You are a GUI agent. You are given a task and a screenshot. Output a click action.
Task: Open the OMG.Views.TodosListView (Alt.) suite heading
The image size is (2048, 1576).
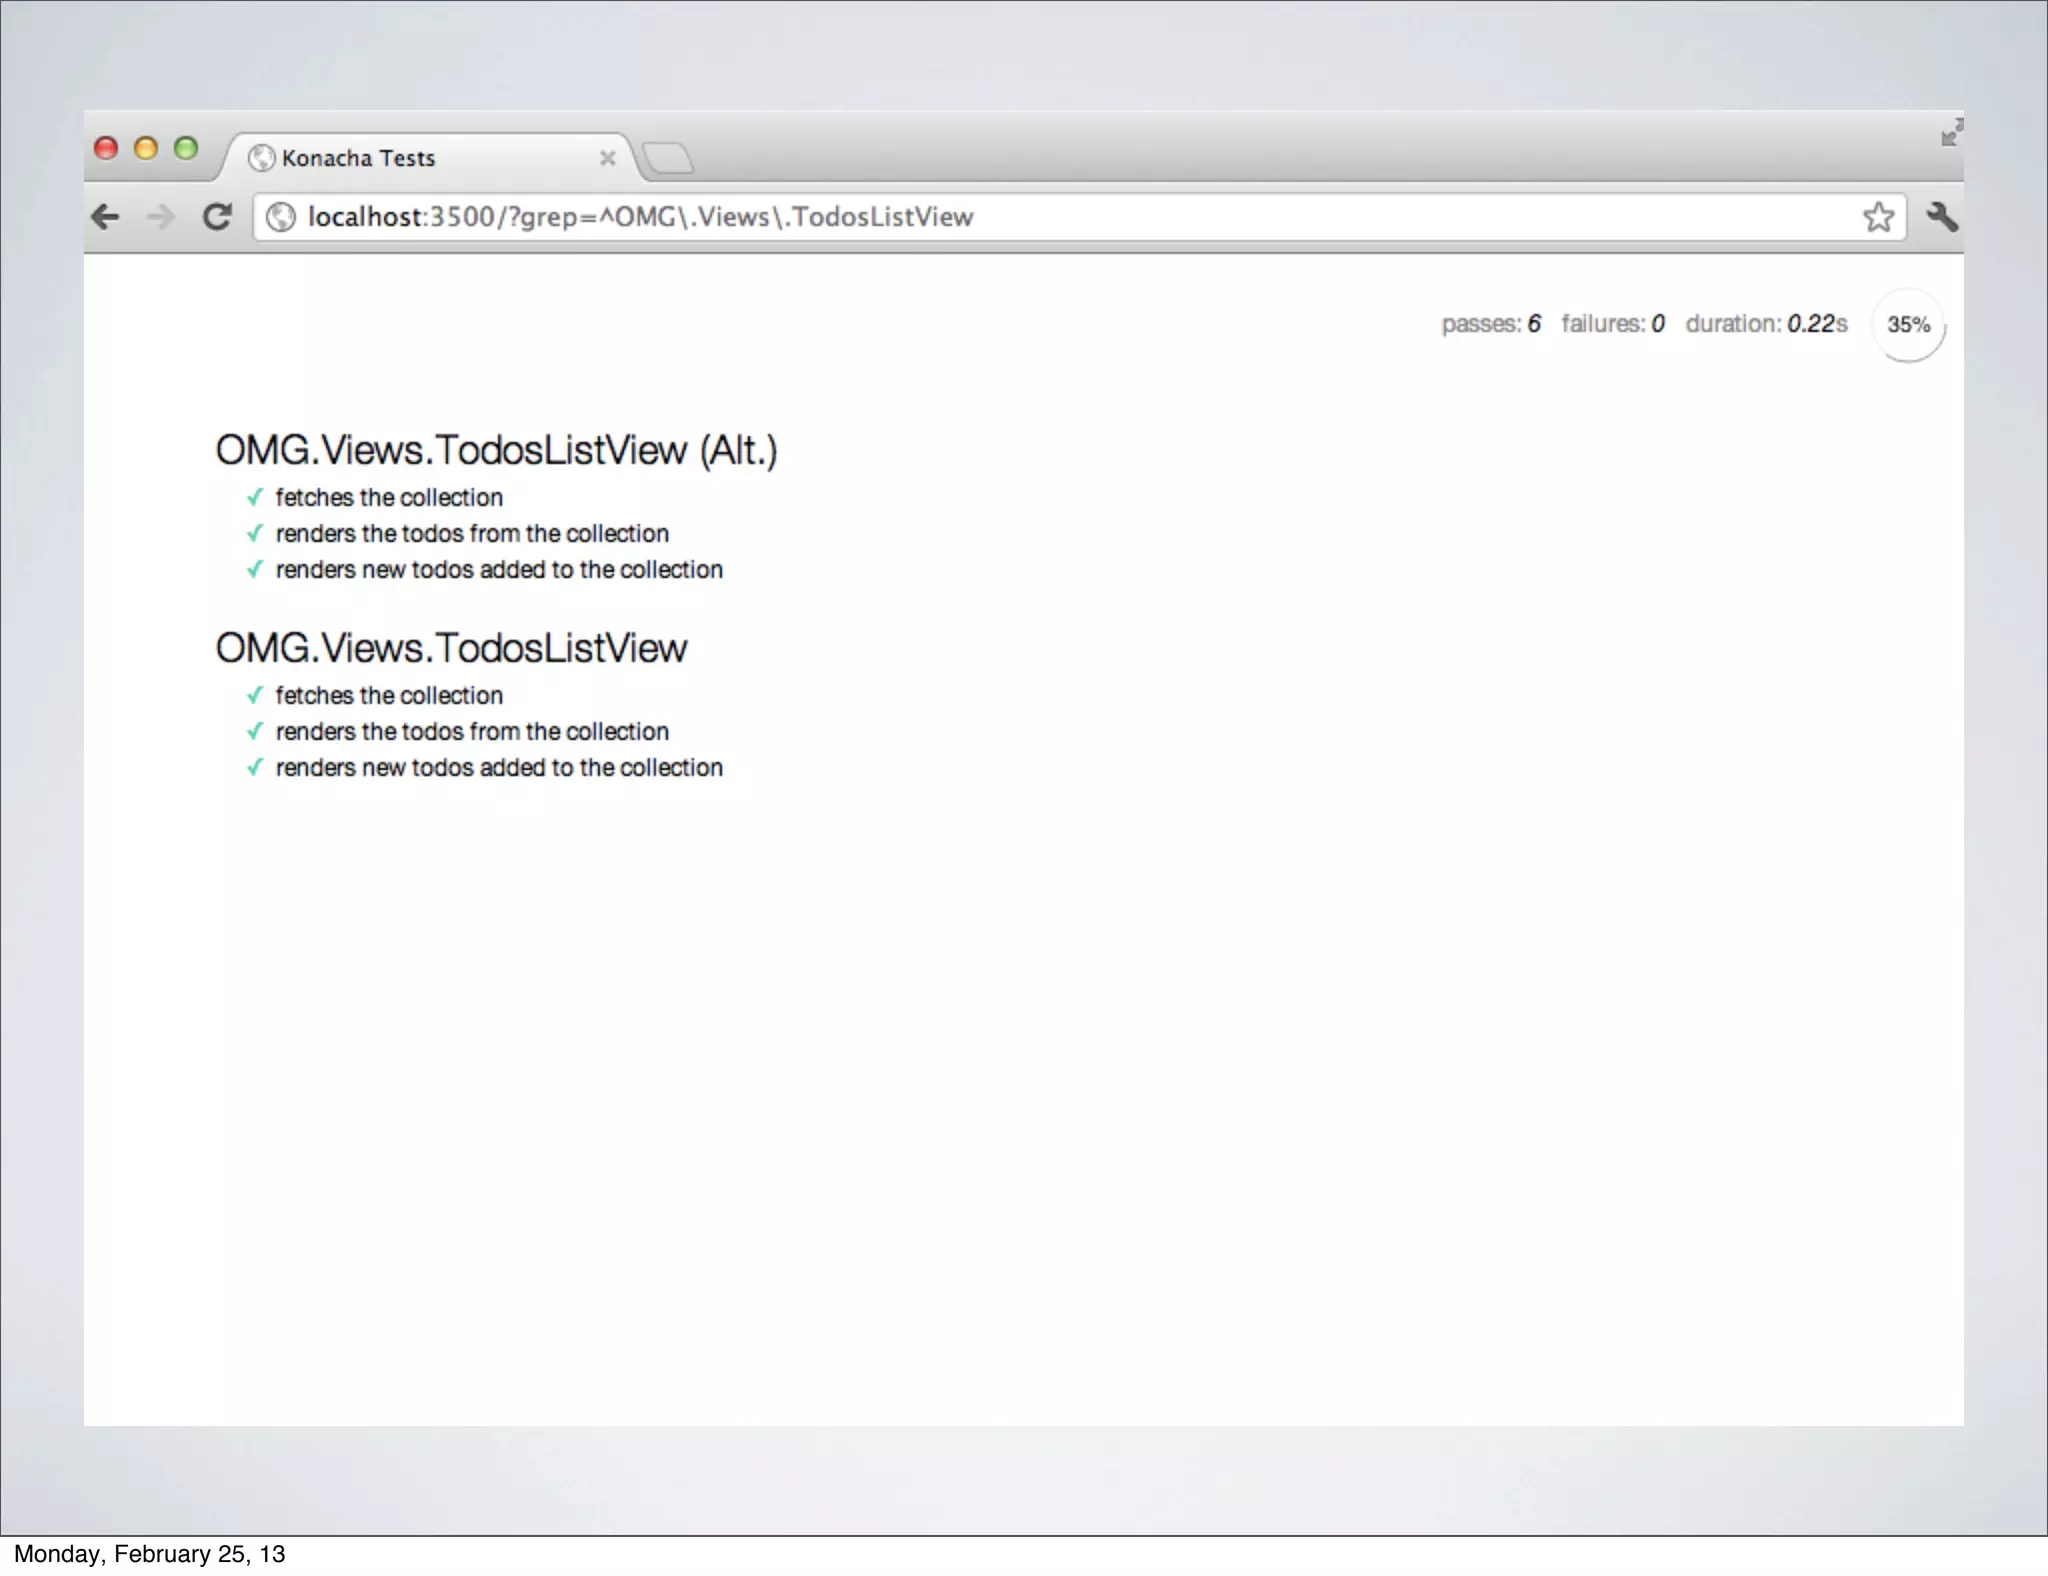[x=496, y=451]
